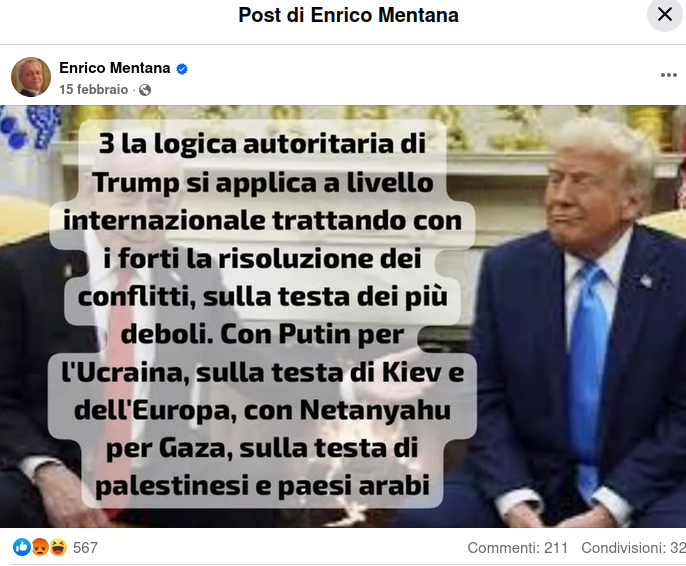686x566 pixels.
Task: Click Enrico Mentana's profile picture
Action: (31, 77)
